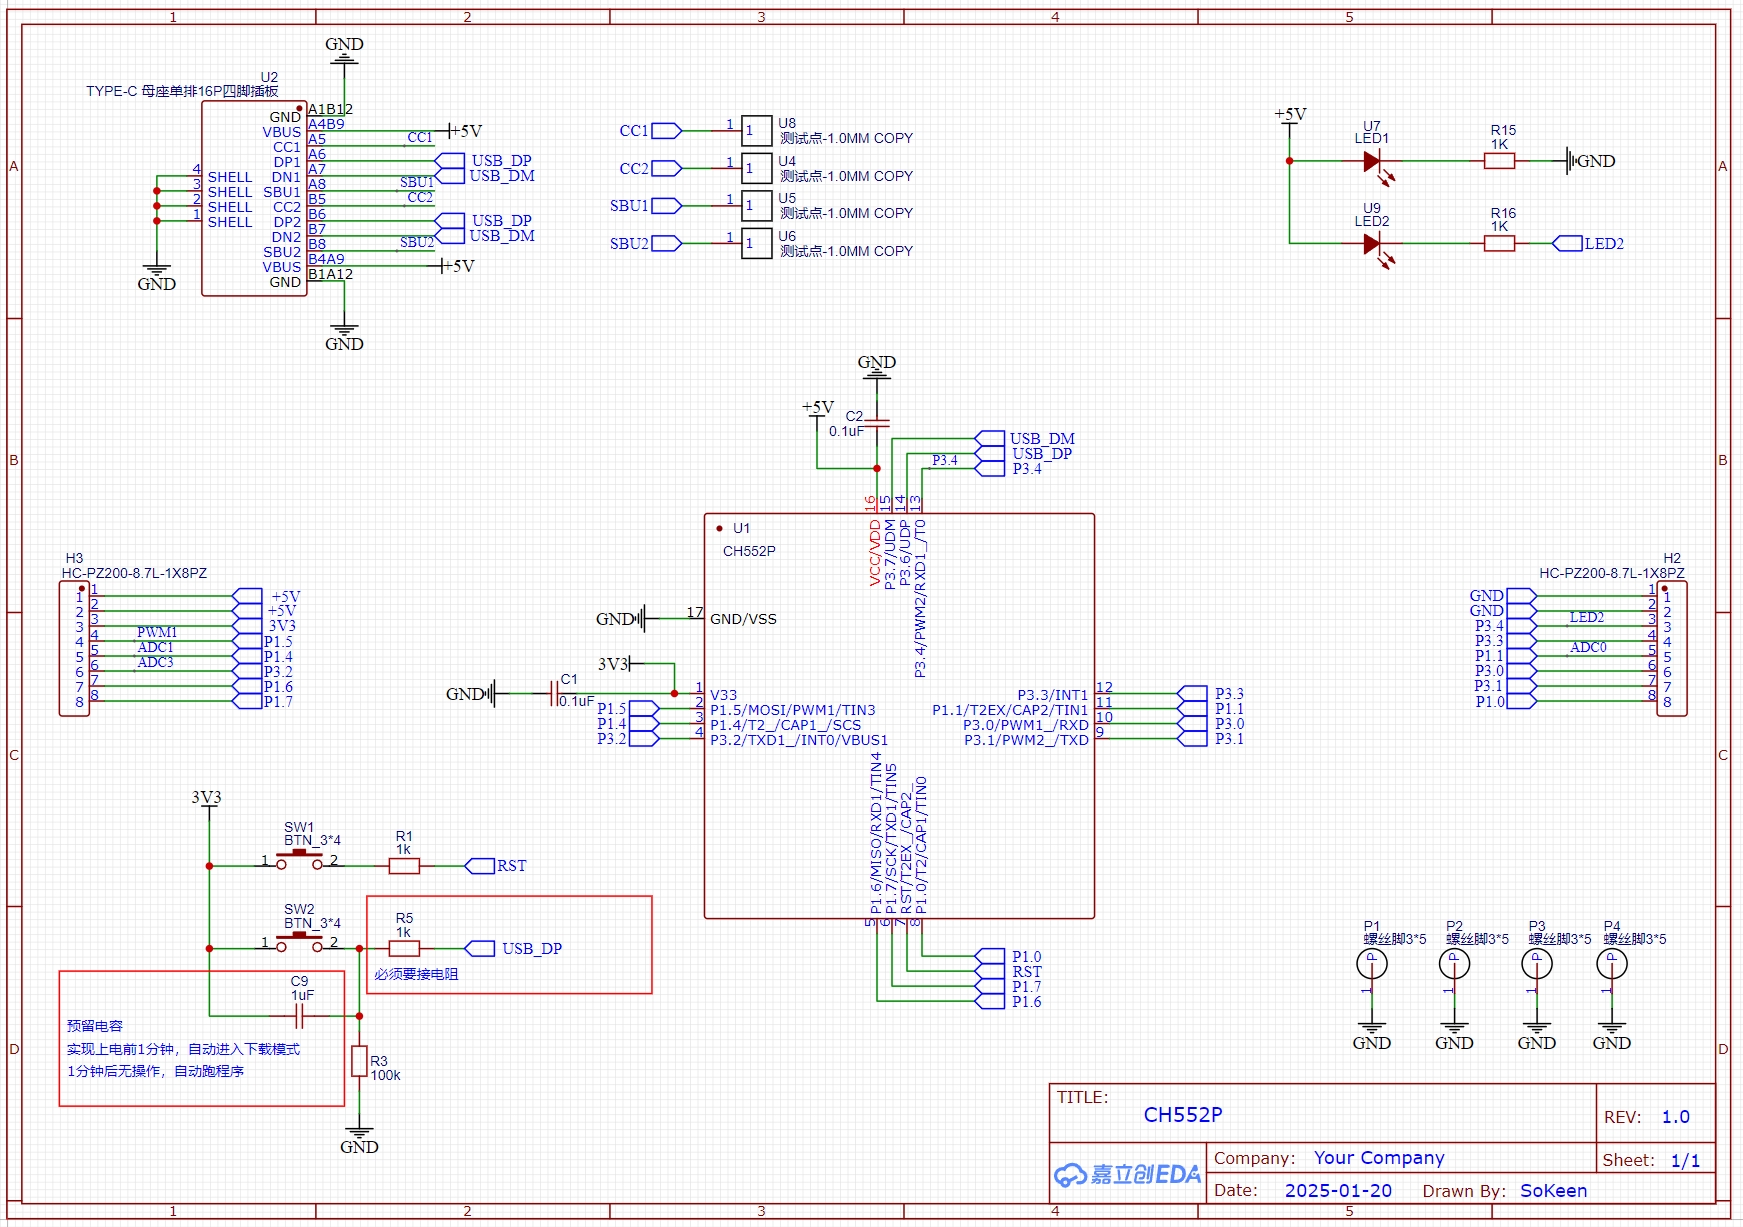Select the C9 1uF capacitor symbol
This screenshot has height=1227, width=1743.
click(x=298, y=1017)
